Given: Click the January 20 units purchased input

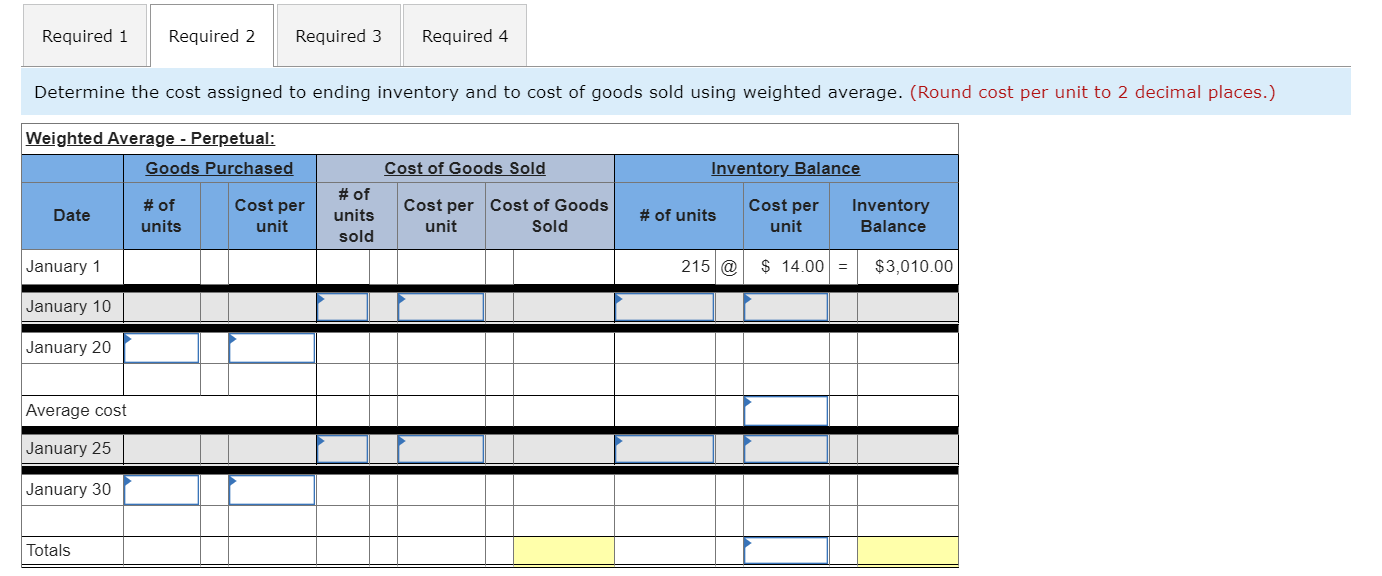Looking at the screenshot, I should pos(160,347).
